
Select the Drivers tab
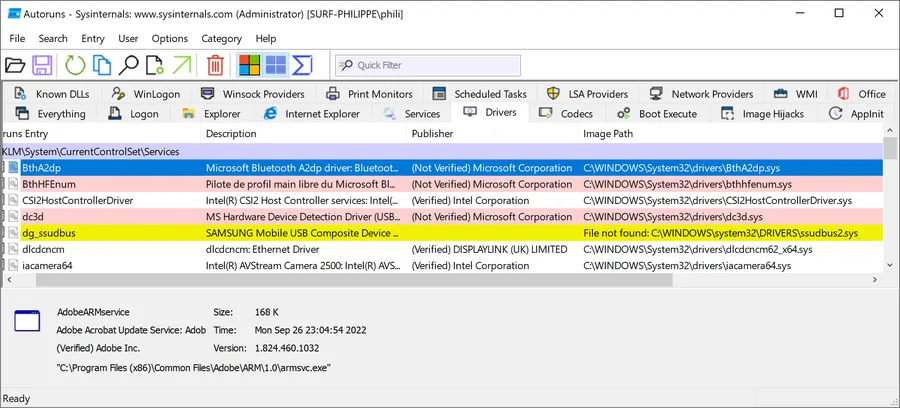click(x=490, y=112)
